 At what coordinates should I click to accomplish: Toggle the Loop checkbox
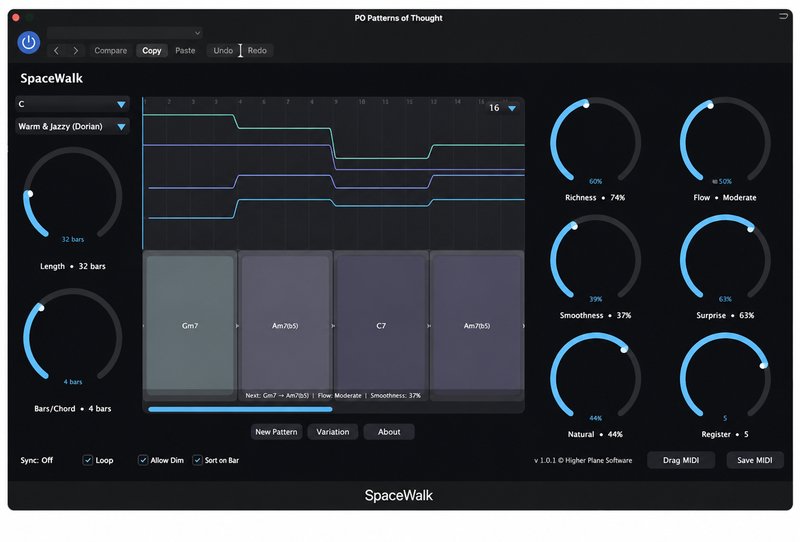pos(88,460)
